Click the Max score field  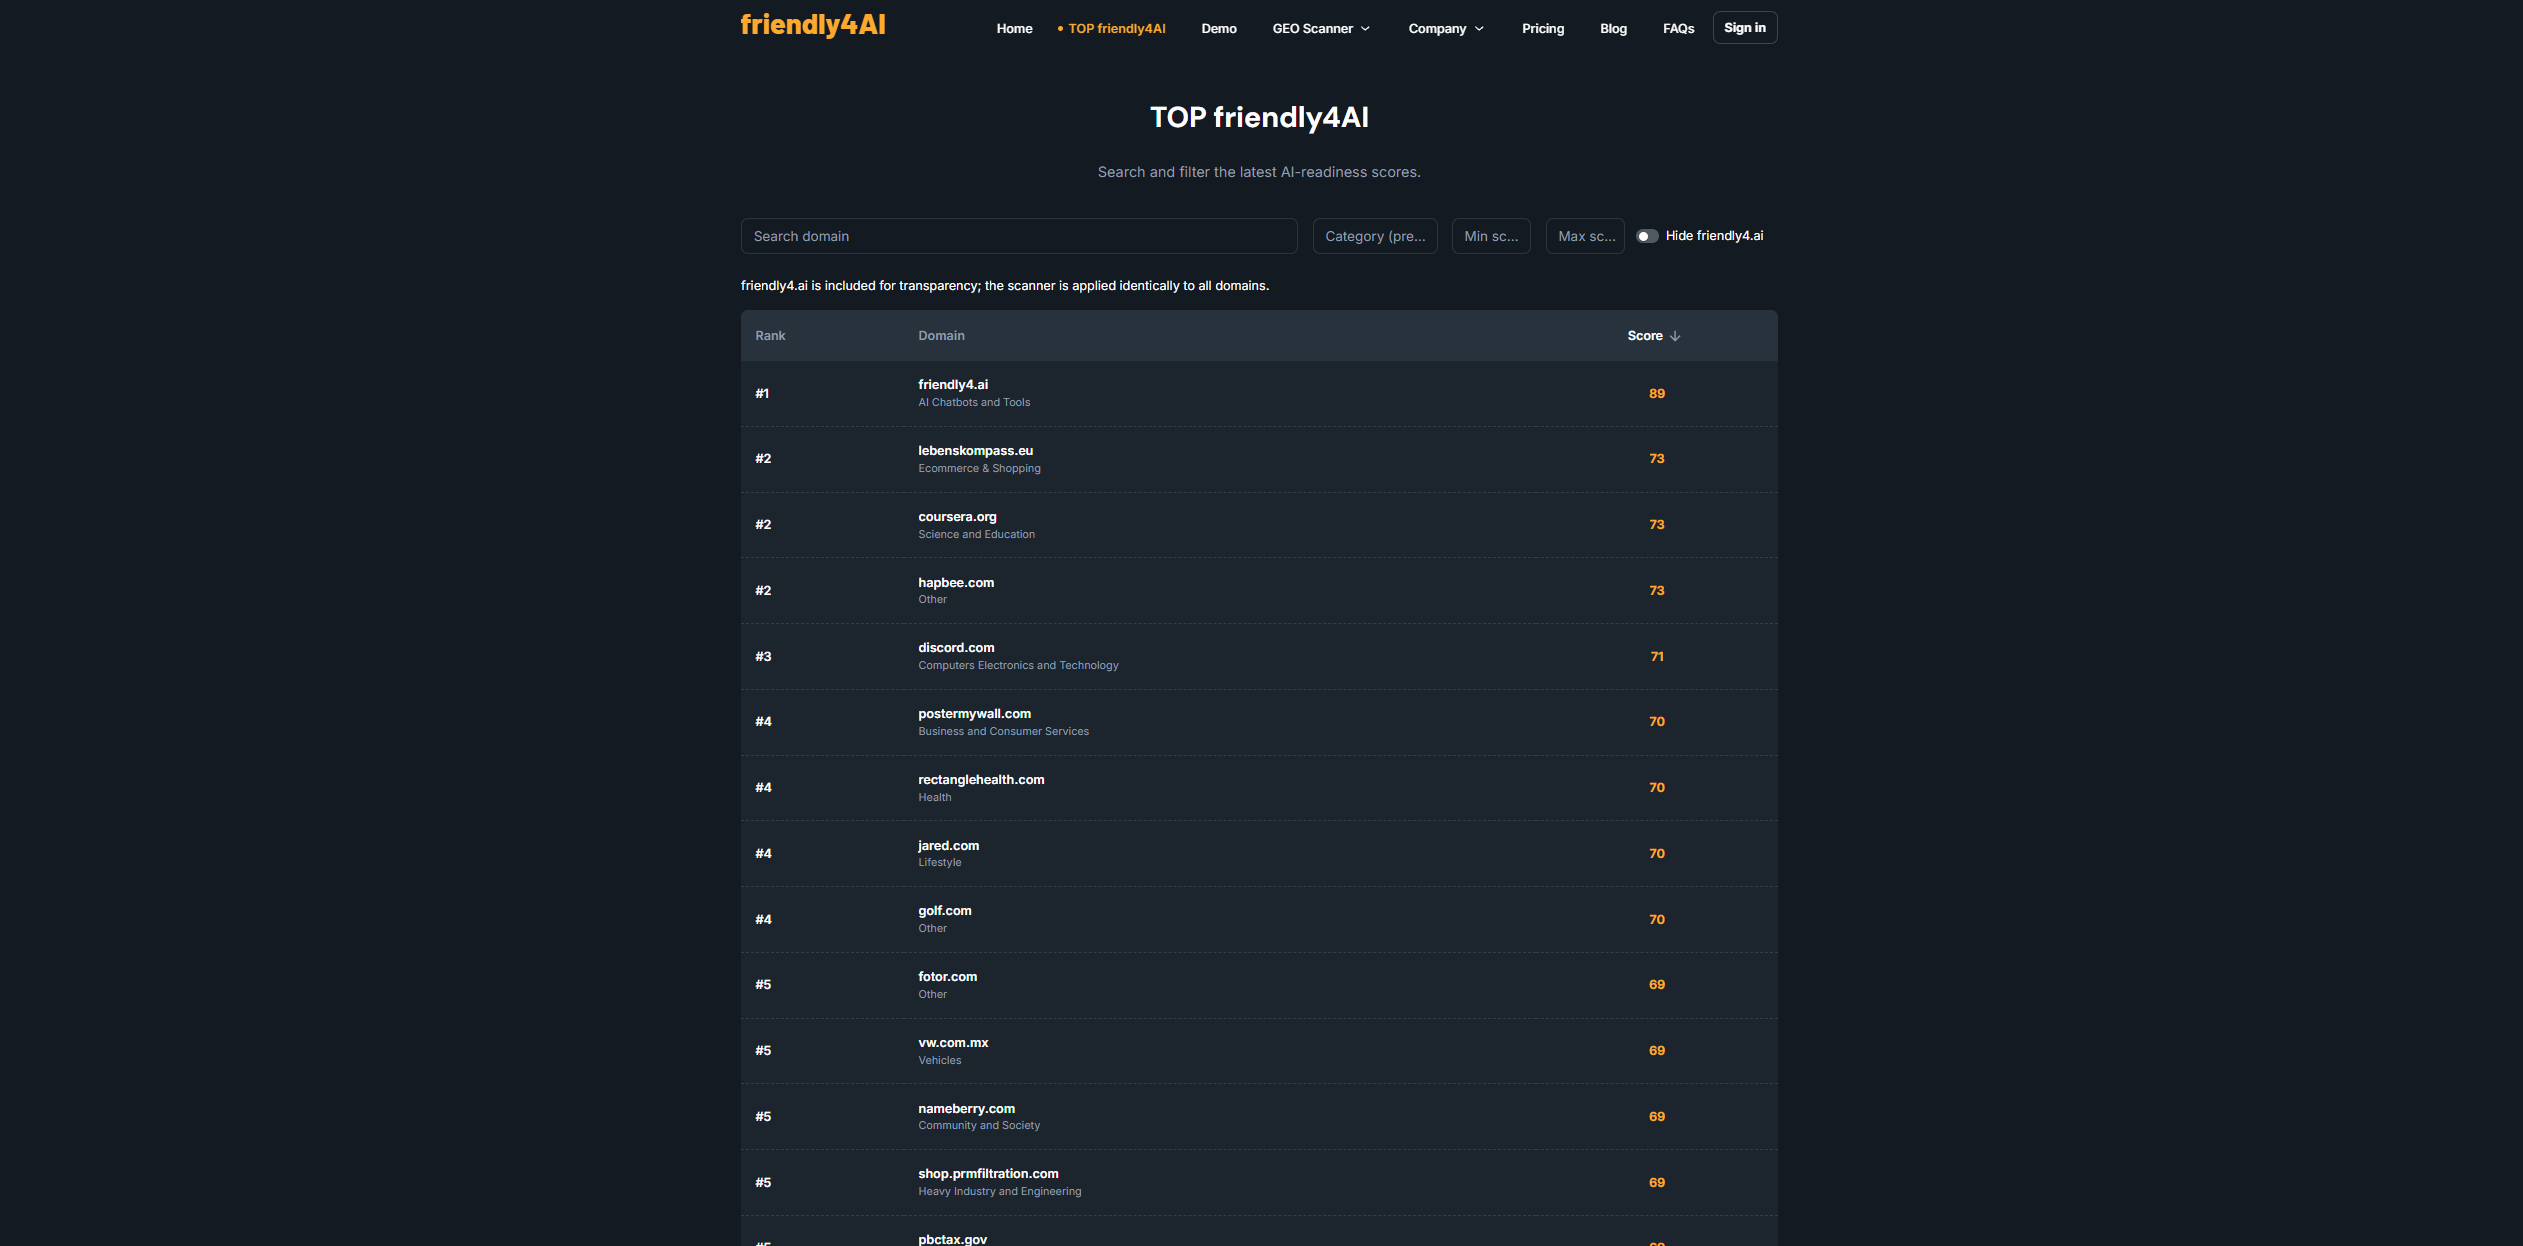pos(1584,236)
